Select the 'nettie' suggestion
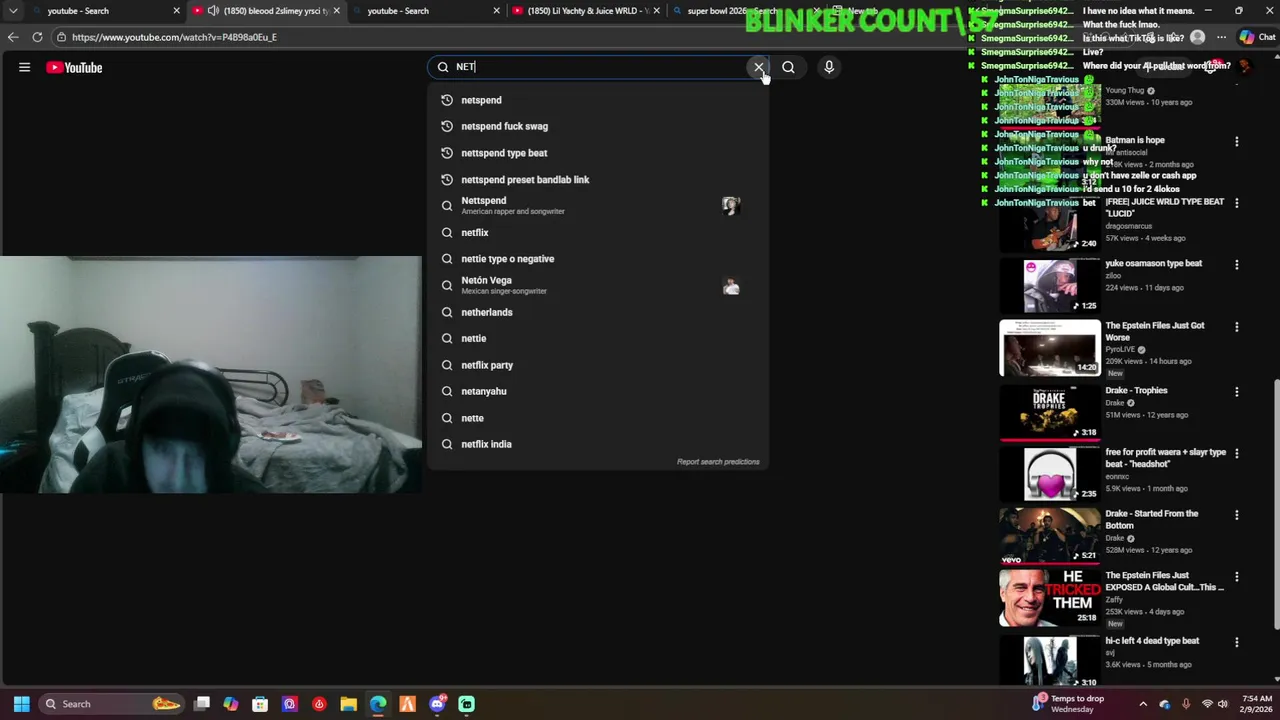The width and height of the screenshot is (1280, 720). tap(598, 338)
